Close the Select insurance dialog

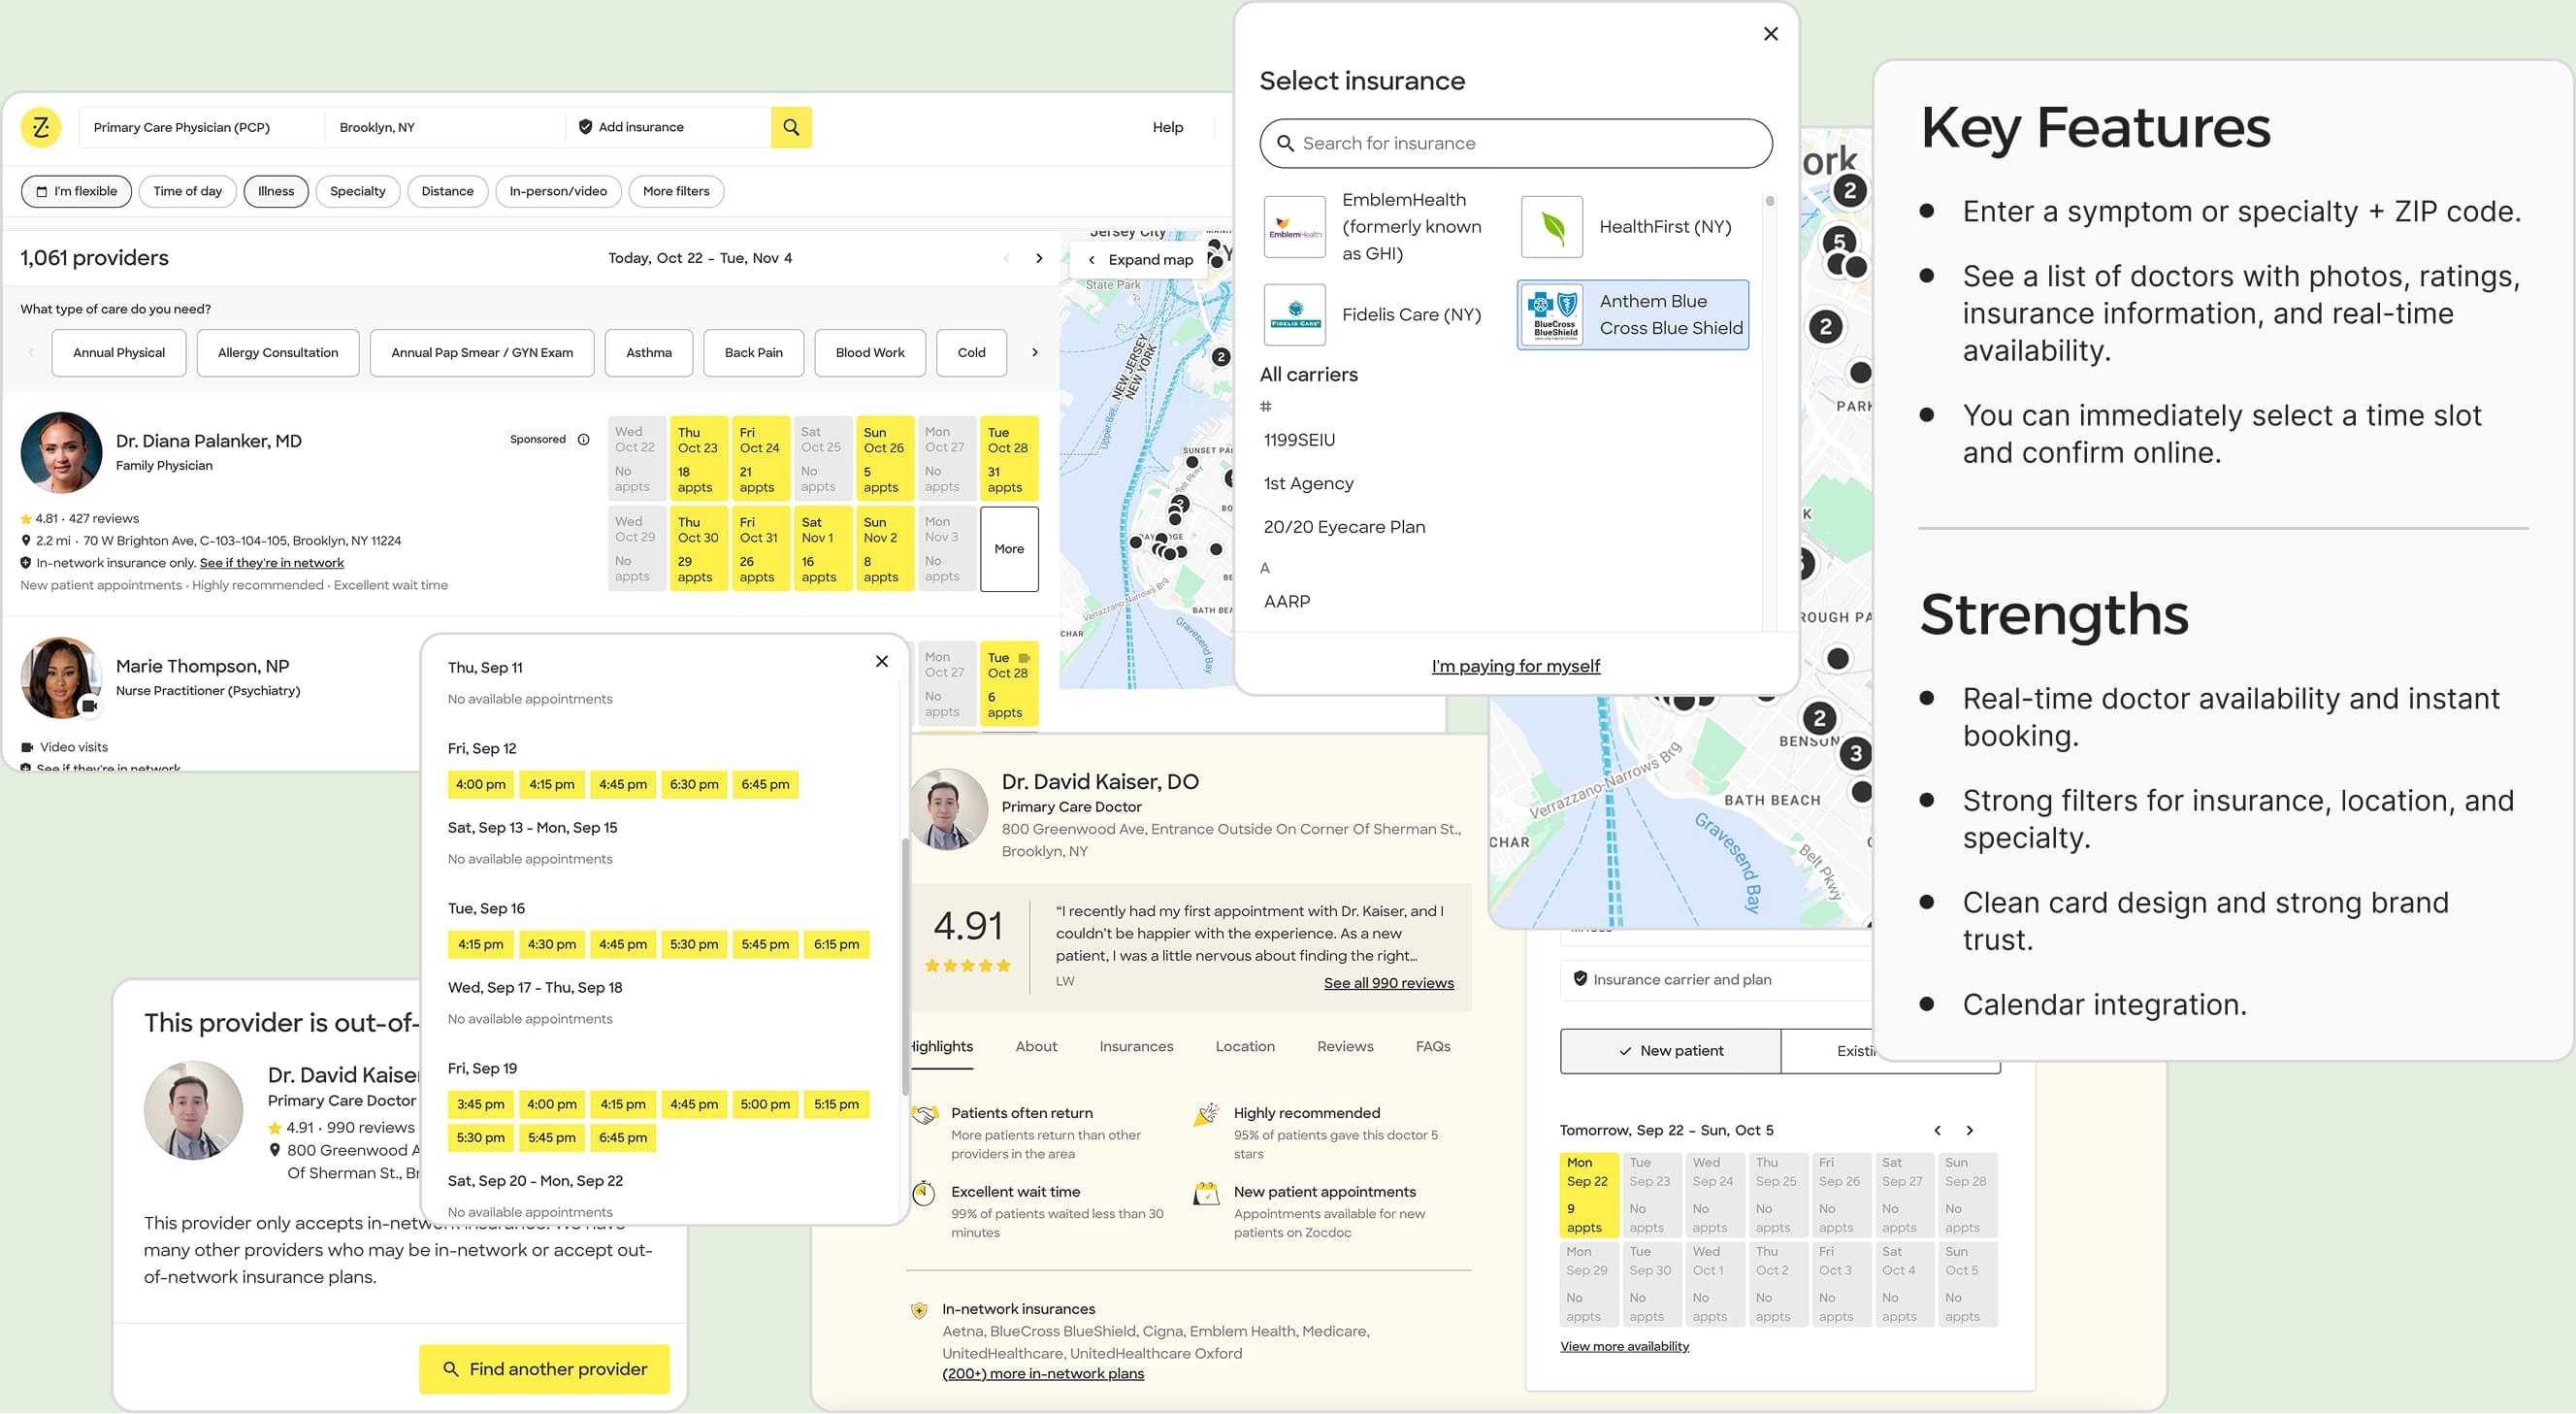pyautogui.click(x=1770, y=34)
